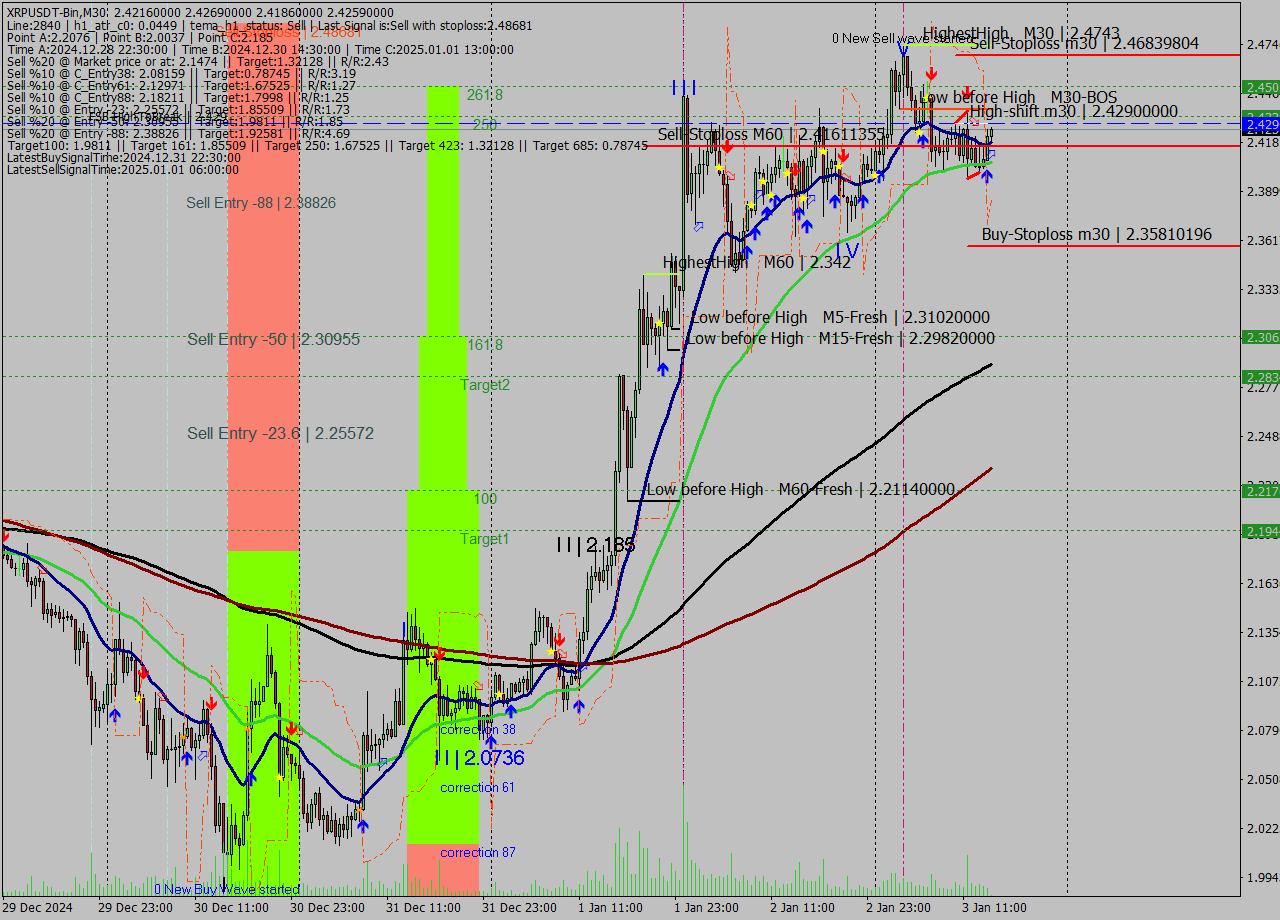Click the '29 Dec 2024' time axis label
1280x920 pixels.
(37, 908)
